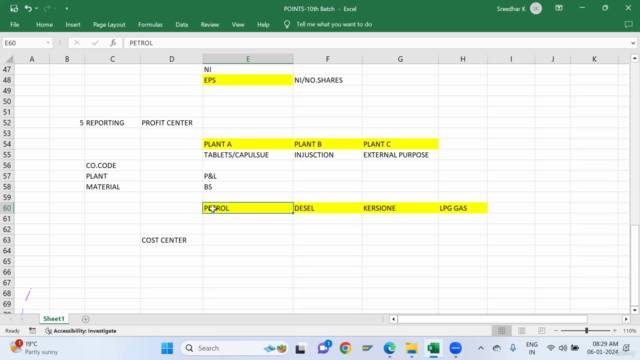
Task: Expand the formula bar chevron
Action: click(633, 43)
